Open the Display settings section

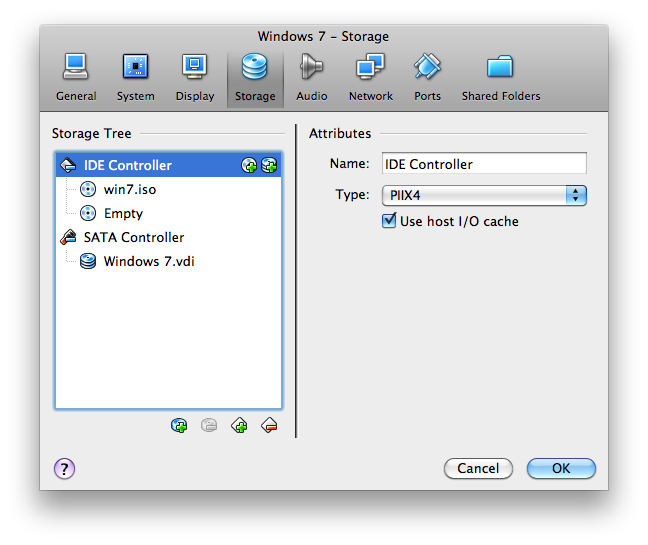195,78
